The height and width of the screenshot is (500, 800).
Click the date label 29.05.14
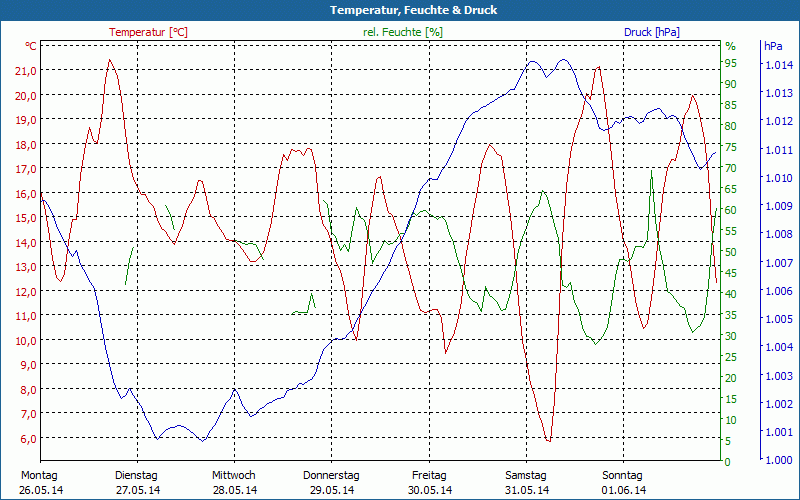click(332, 490)
